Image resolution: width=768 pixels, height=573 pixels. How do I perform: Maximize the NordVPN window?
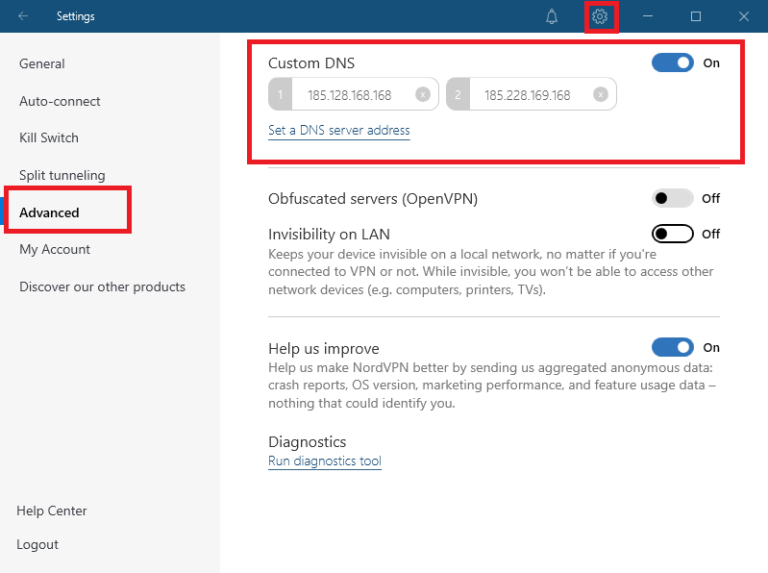[696, 16]
